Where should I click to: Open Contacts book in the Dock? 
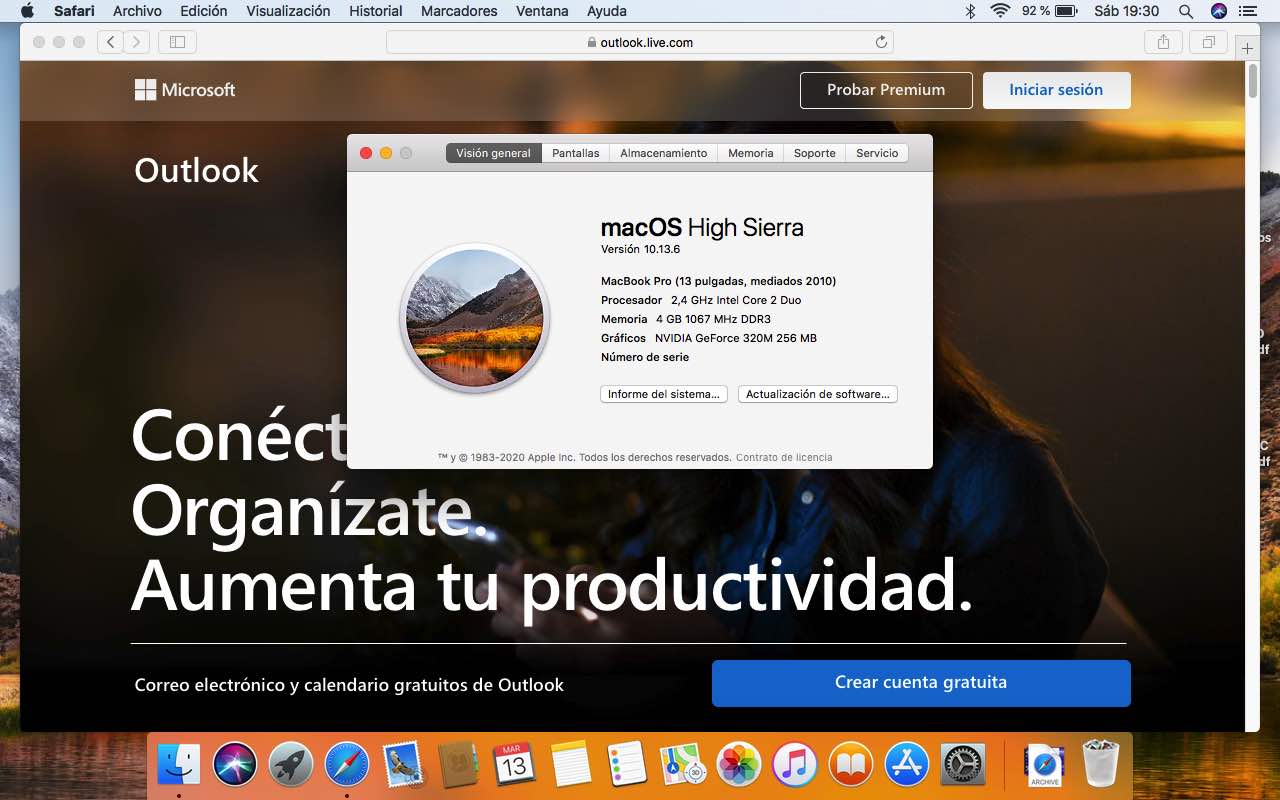(459, 766)
